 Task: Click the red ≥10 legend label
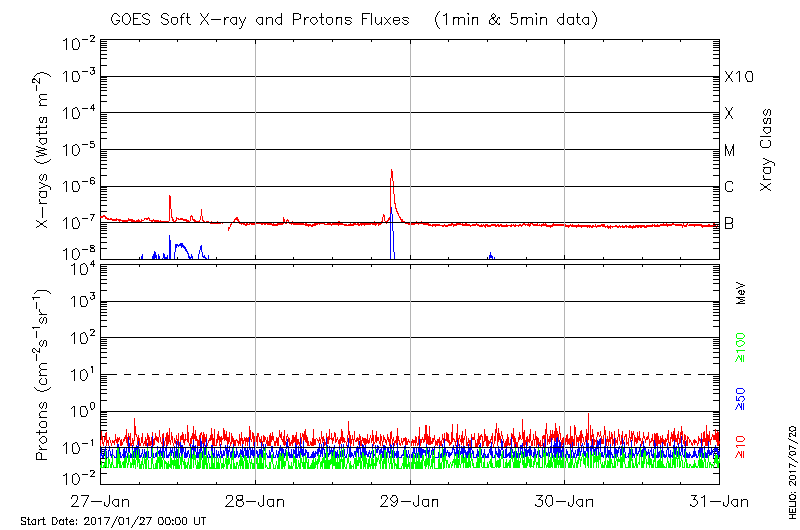pyautogui.click(x=742, y=448)
